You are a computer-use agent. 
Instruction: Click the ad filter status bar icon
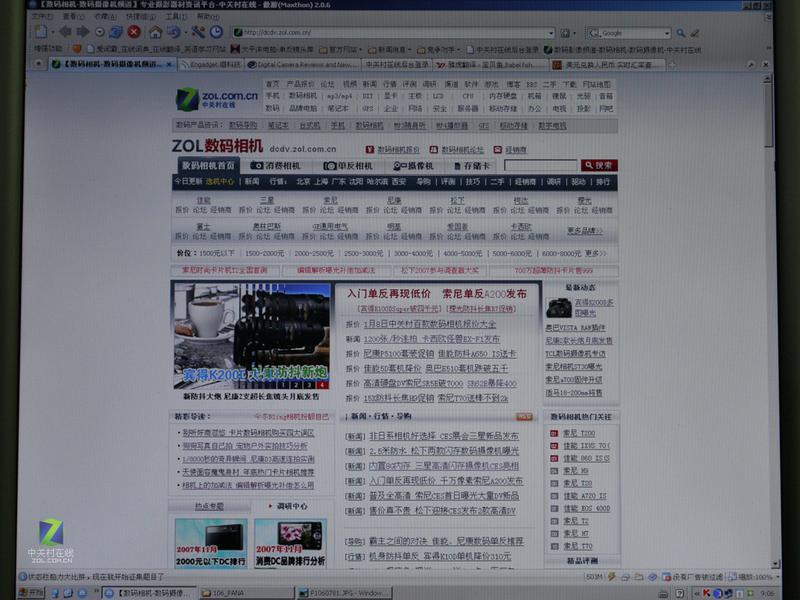tap(666, 577)
